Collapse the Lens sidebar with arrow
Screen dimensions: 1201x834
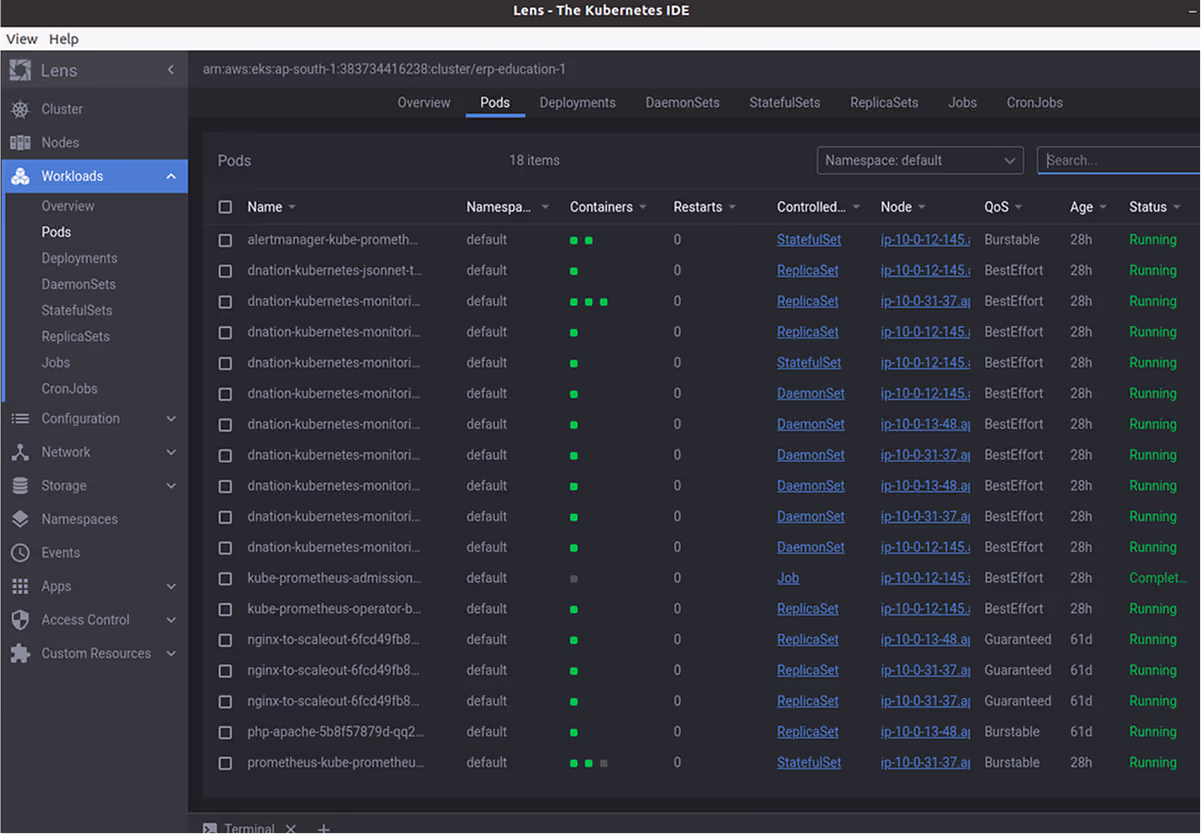(171, 70)
